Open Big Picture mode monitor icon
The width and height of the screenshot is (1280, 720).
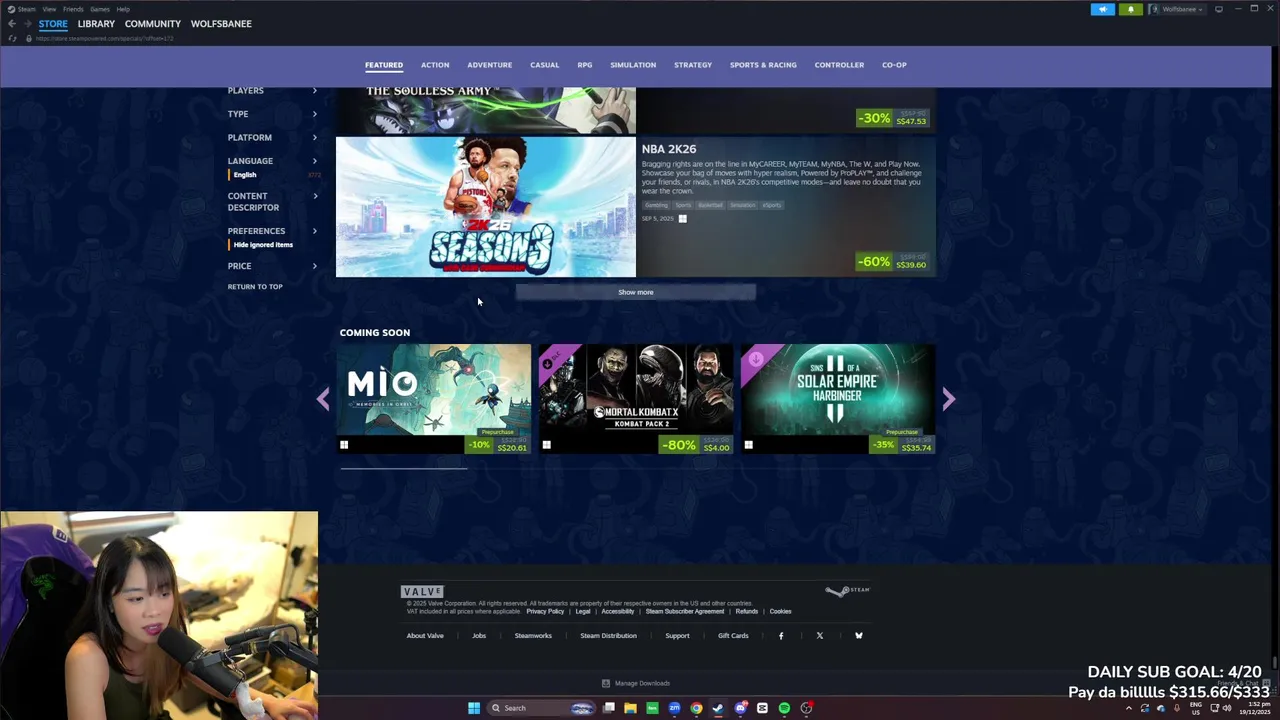(1219, 9)
